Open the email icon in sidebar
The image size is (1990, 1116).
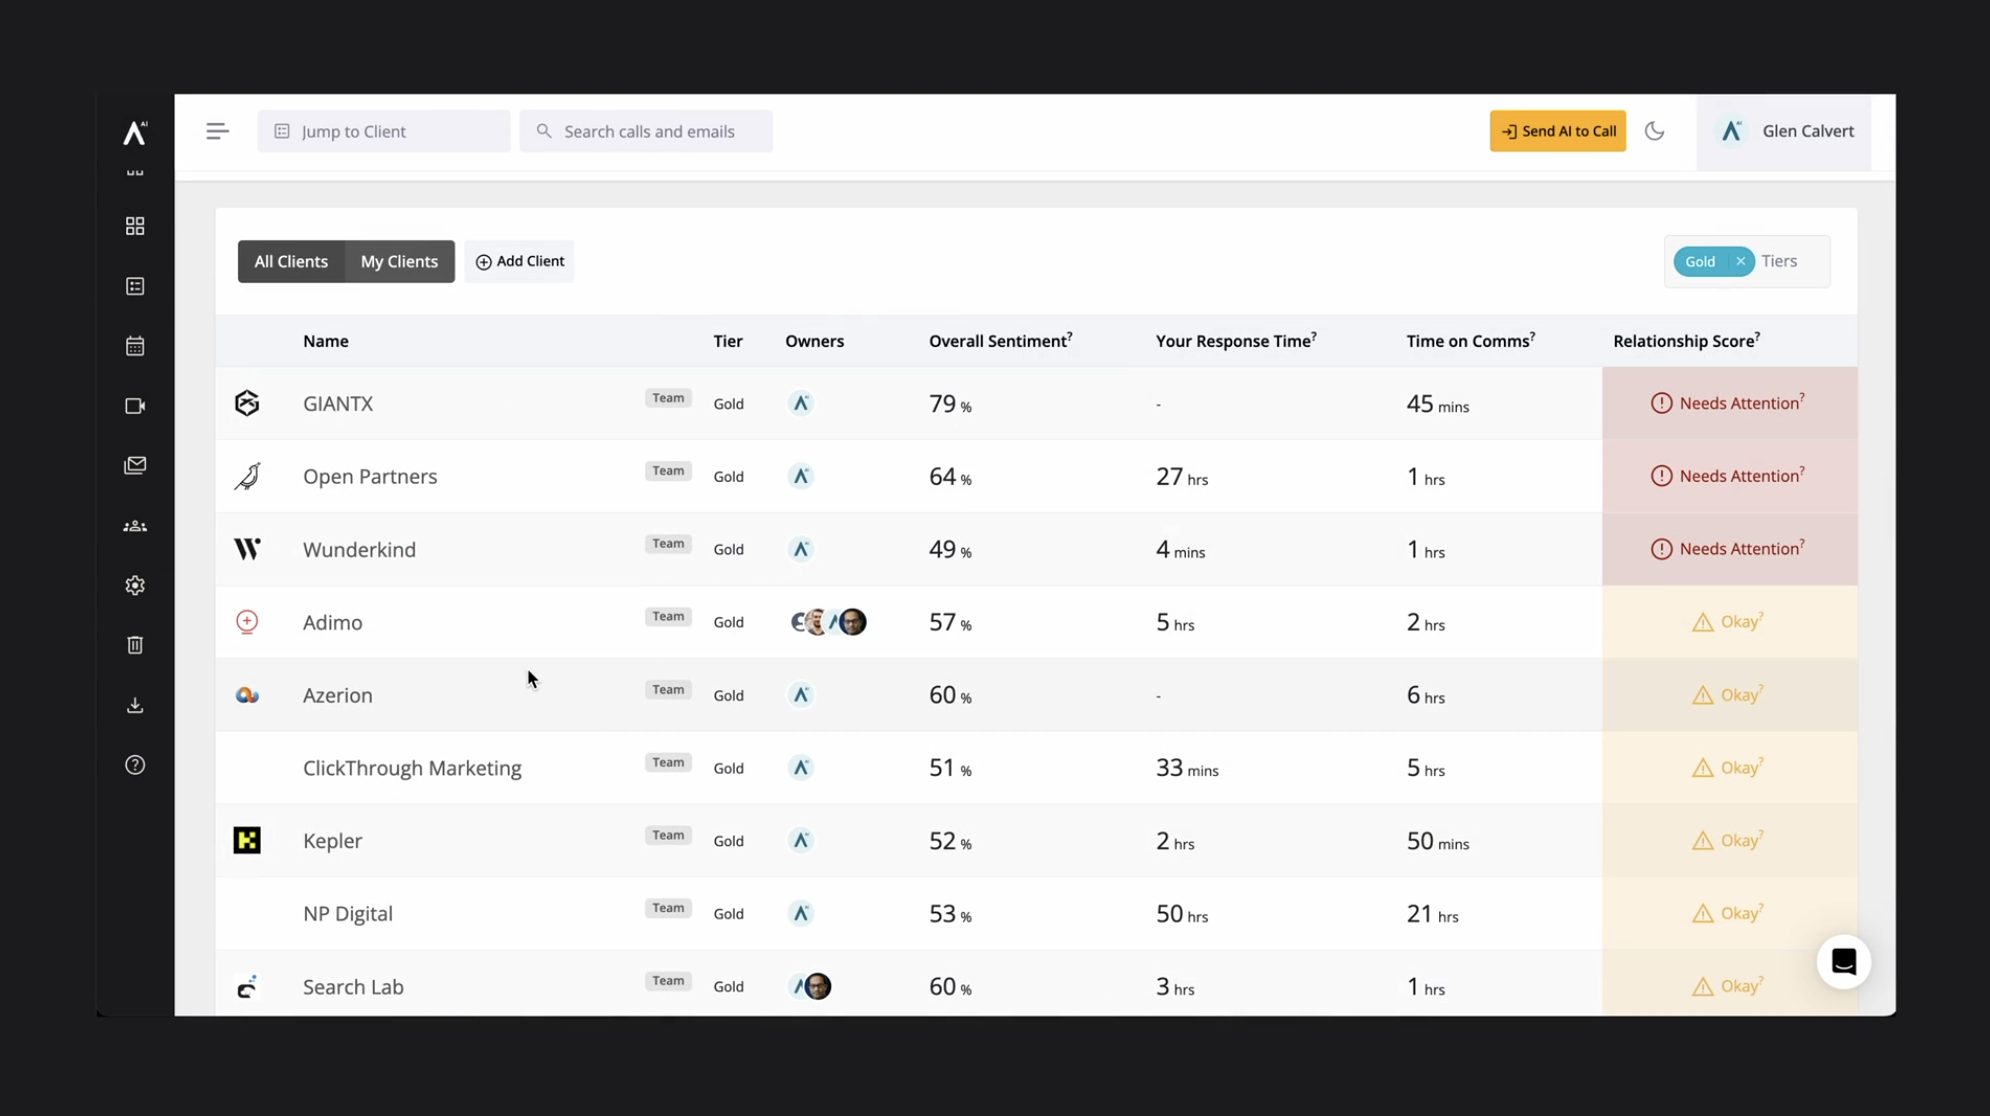coord(135,466)
